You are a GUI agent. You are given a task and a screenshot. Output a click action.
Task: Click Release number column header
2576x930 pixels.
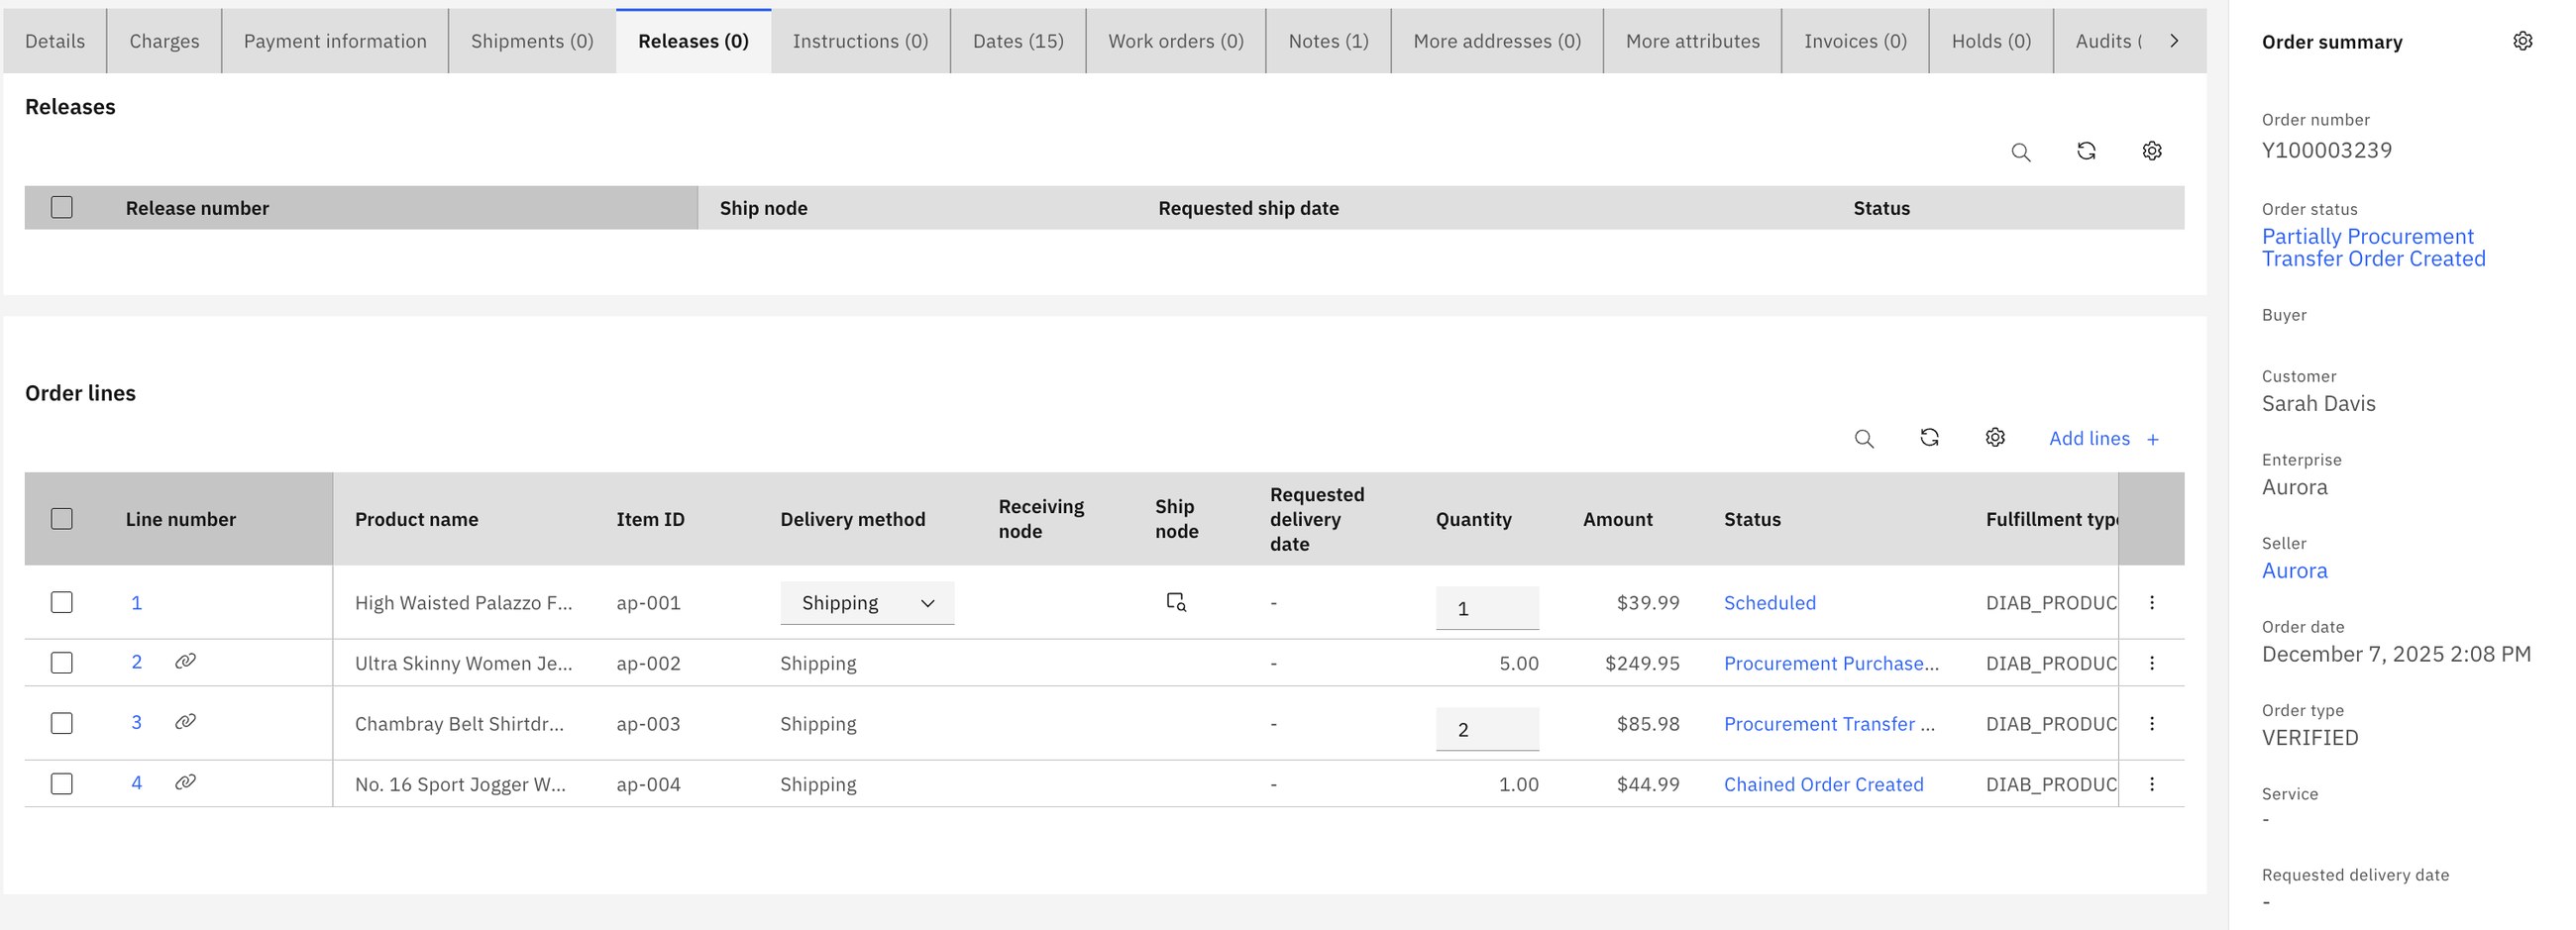[197, 208]
